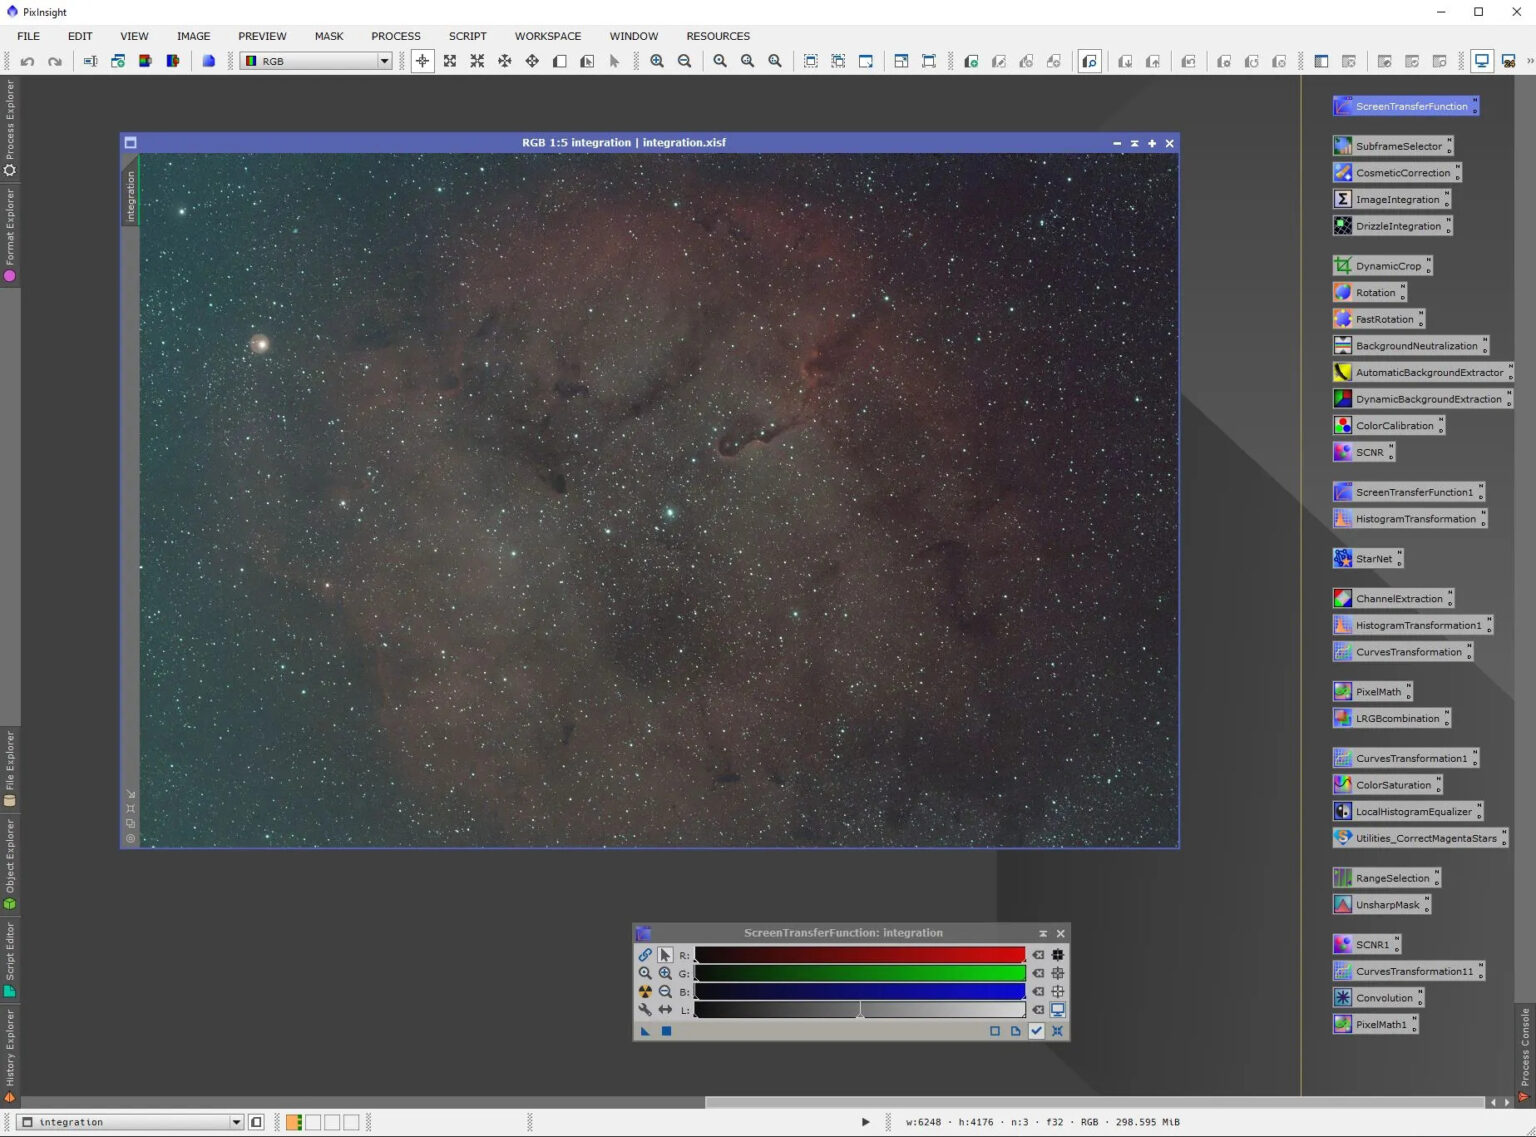Toggle screen display icon on L channel row
The width and height of the screenshot is (1536, 1137).
pos(1058,1010)
